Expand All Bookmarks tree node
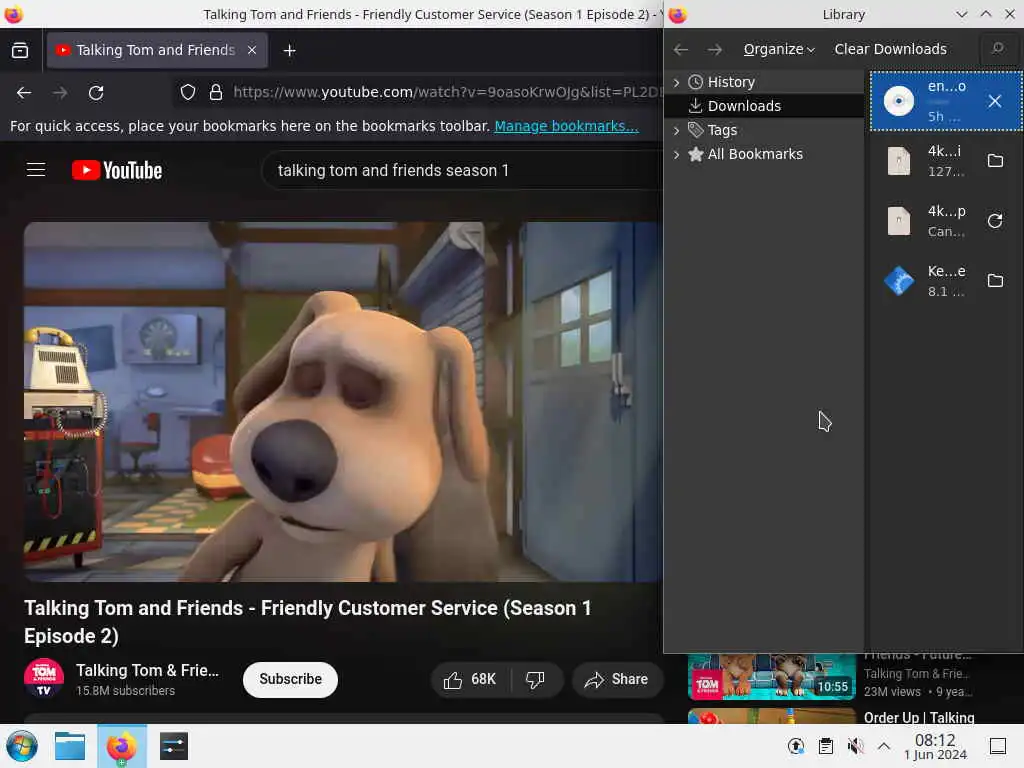 pyautogui.click(x=677, y=155)
